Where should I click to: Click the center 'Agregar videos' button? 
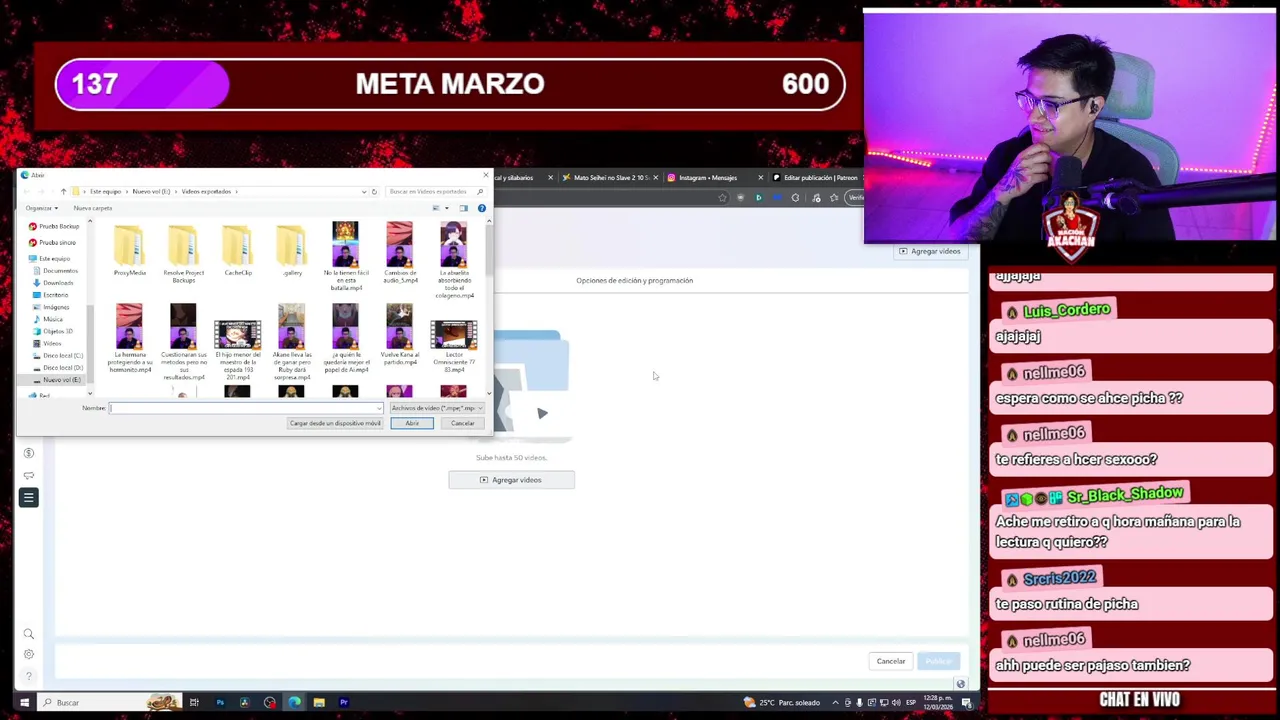(x=511, y=480)
